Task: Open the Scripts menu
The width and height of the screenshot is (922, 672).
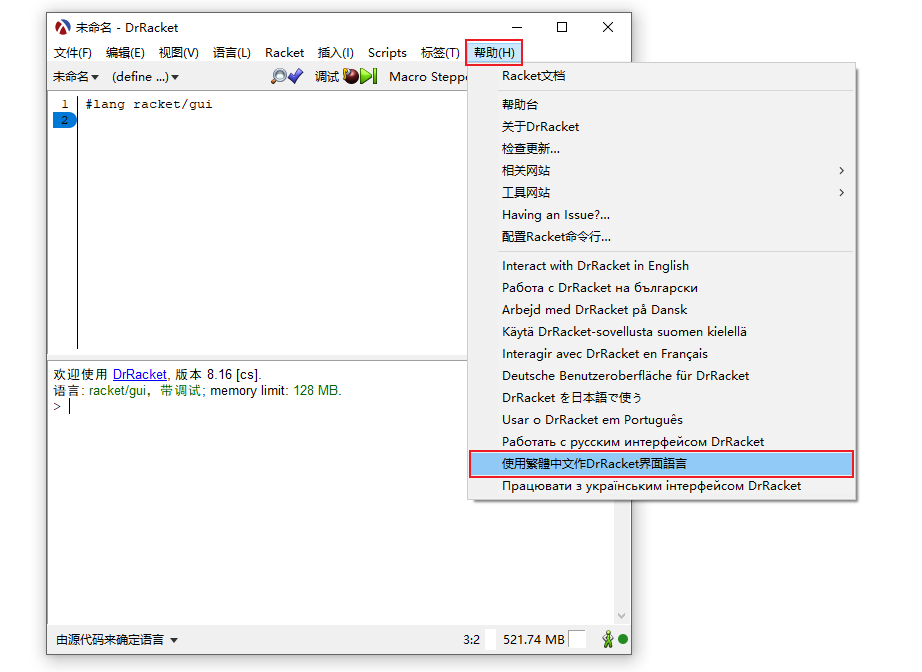Action: coord(387,53)
